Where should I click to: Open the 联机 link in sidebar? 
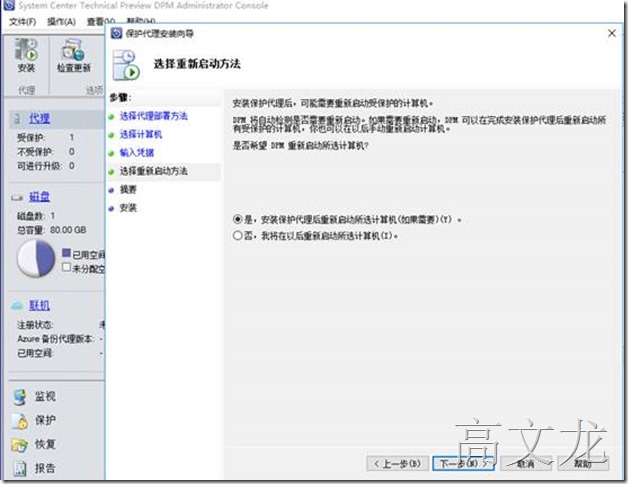pos(40,305)
